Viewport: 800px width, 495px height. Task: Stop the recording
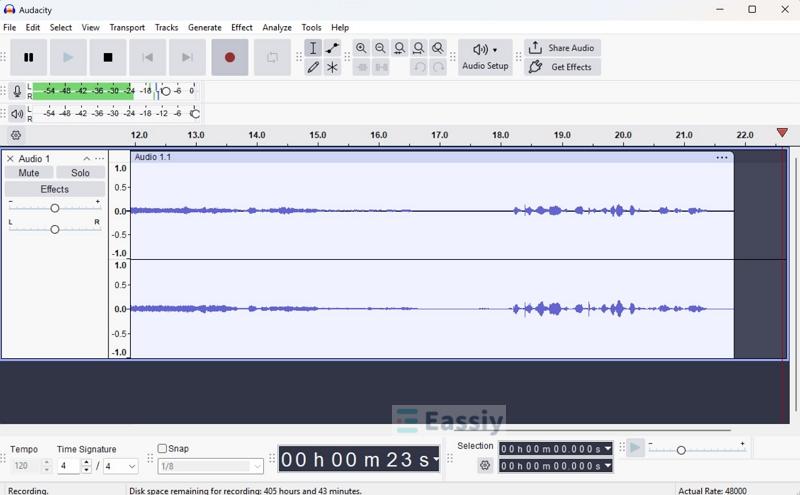108,57
